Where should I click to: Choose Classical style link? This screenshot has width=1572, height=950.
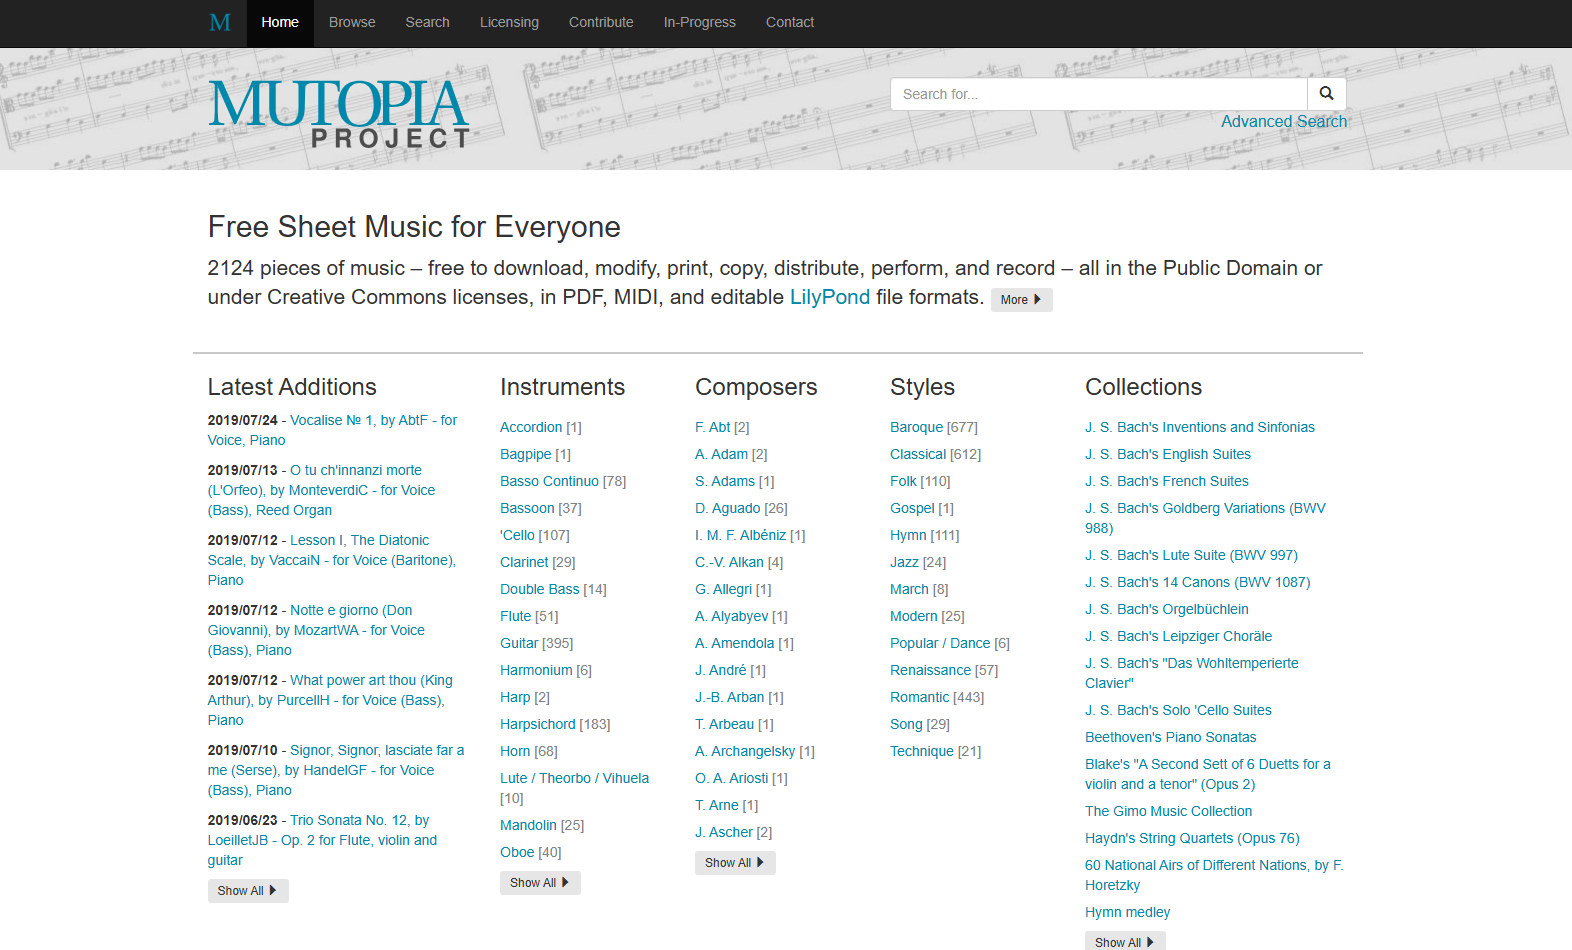click(x=918, y=454)
